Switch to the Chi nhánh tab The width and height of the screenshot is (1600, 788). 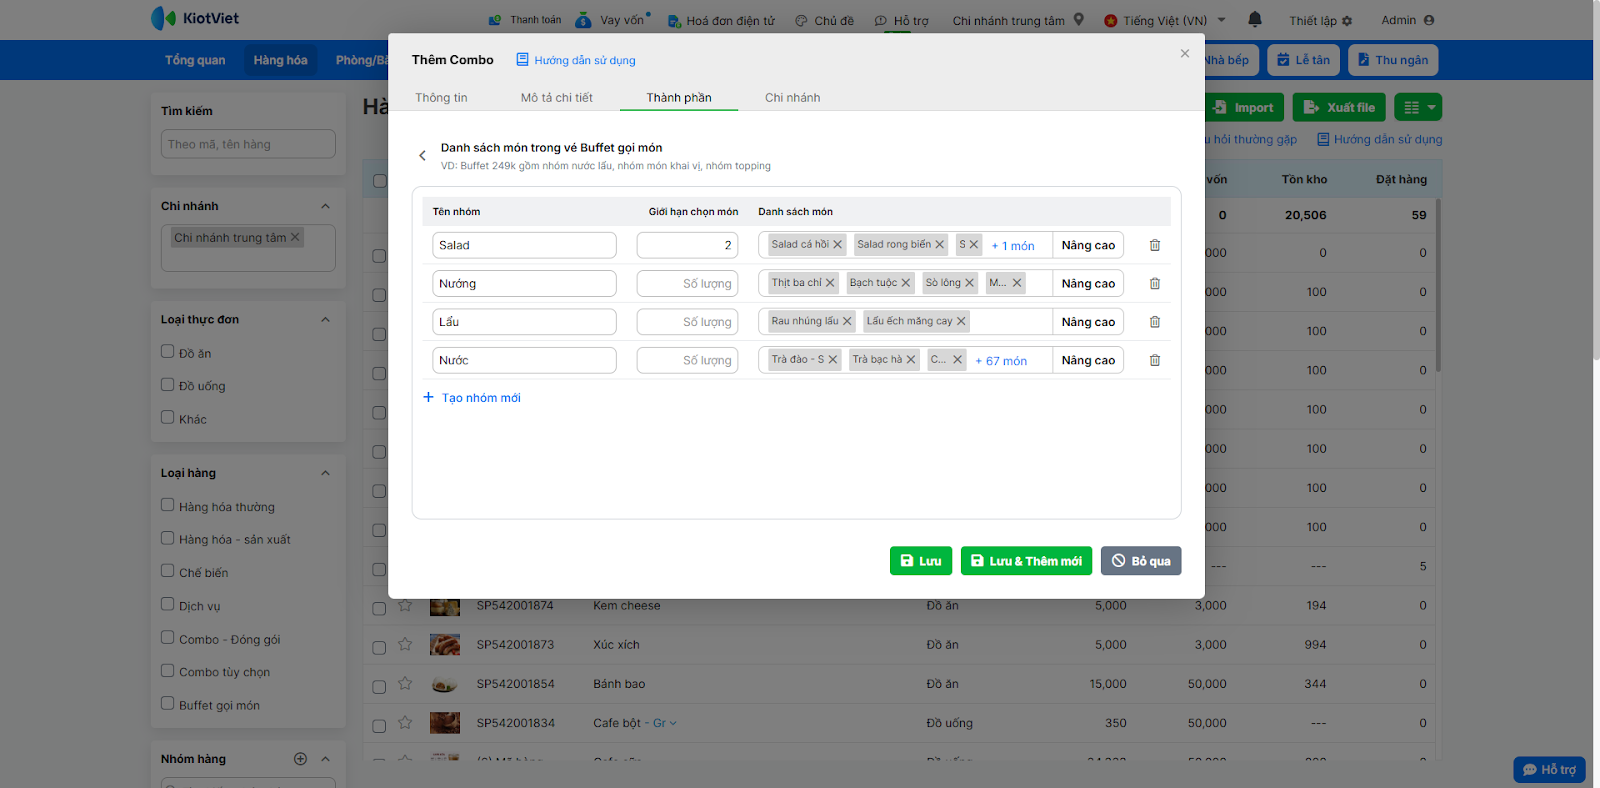pos(792,97)
